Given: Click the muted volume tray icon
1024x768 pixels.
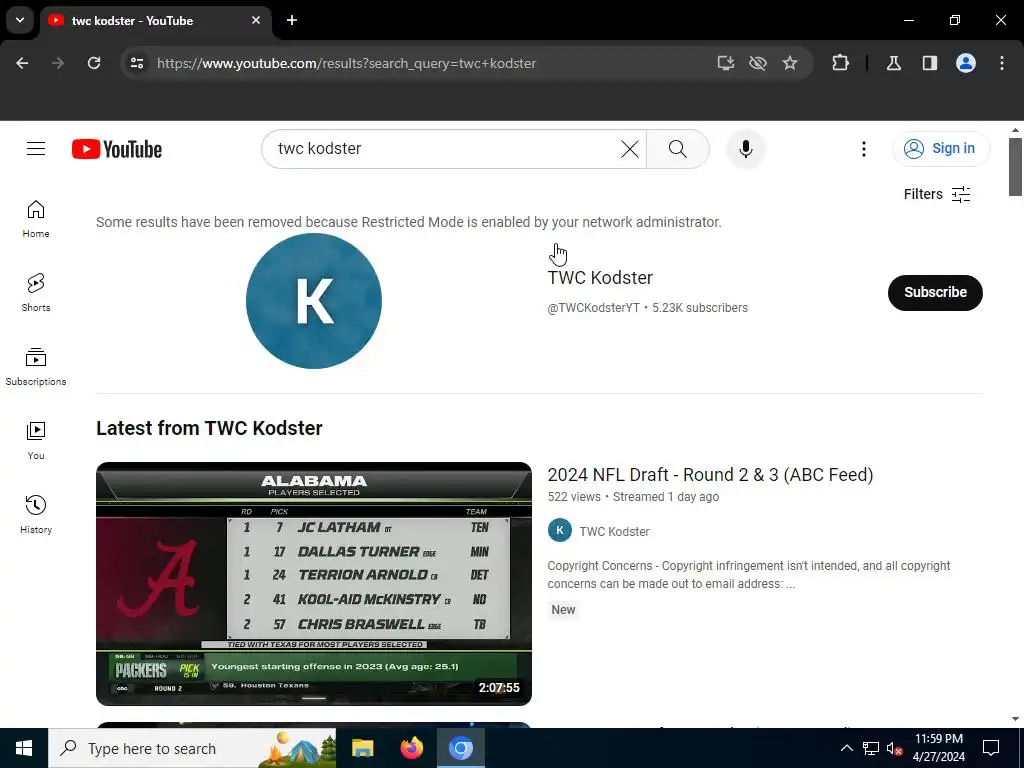Looking at the screenshot, I should pyautogui.click(x=895, y=748).
